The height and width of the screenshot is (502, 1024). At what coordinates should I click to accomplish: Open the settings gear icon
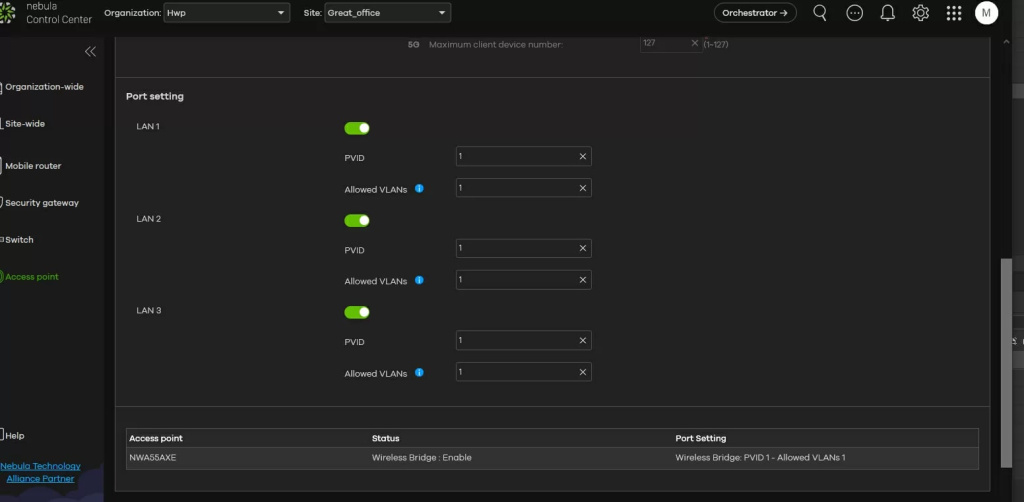921,13
